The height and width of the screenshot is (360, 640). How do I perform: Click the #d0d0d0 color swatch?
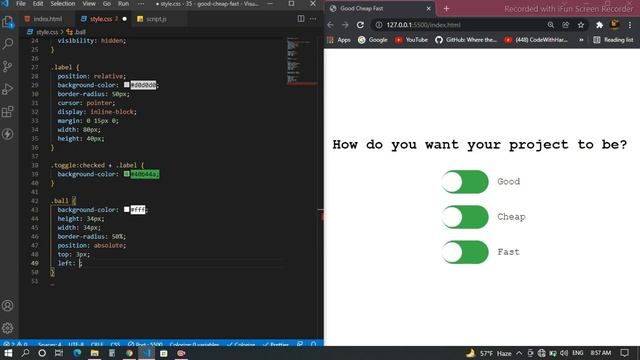[x=127, y=85]
